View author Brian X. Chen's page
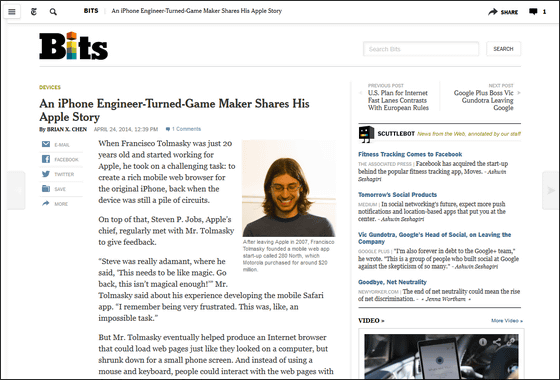This screenshot has width=560, height=380. pyautogui.click(x=67, y=129)
